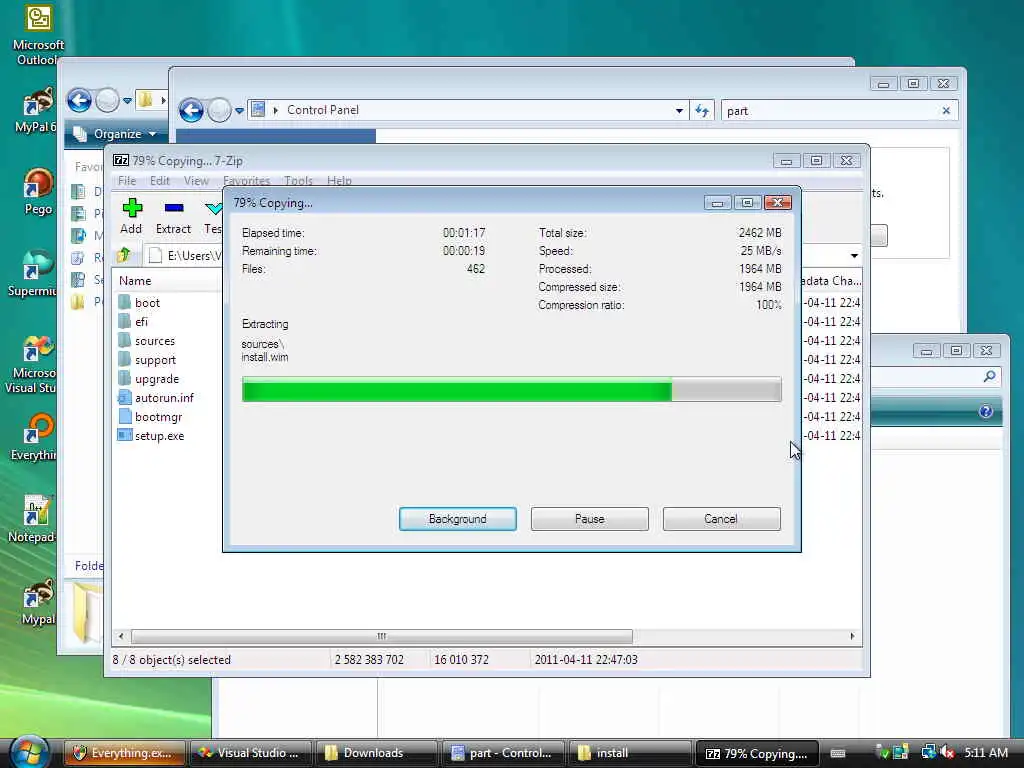Screen dimensions: 1024x768
Task: Click the Supermium desktop shortcut
Action: point(31,273)
